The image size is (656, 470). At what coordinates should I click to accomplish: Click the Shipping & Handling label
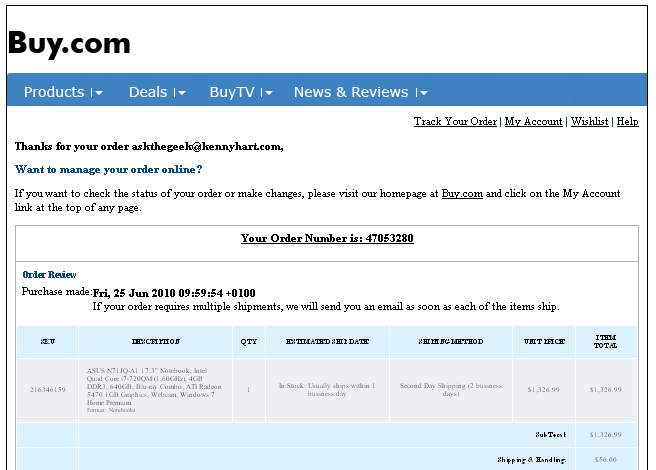point(532,460)
